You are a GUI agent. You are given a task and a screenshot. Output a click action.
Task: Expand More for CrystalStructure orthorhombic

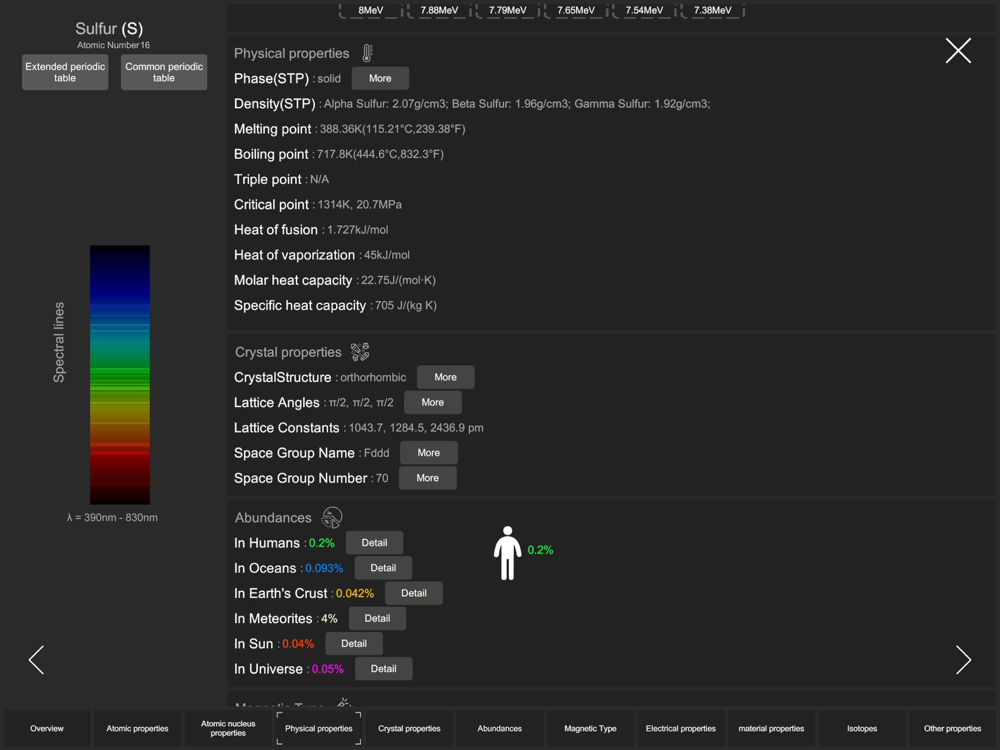445,377
